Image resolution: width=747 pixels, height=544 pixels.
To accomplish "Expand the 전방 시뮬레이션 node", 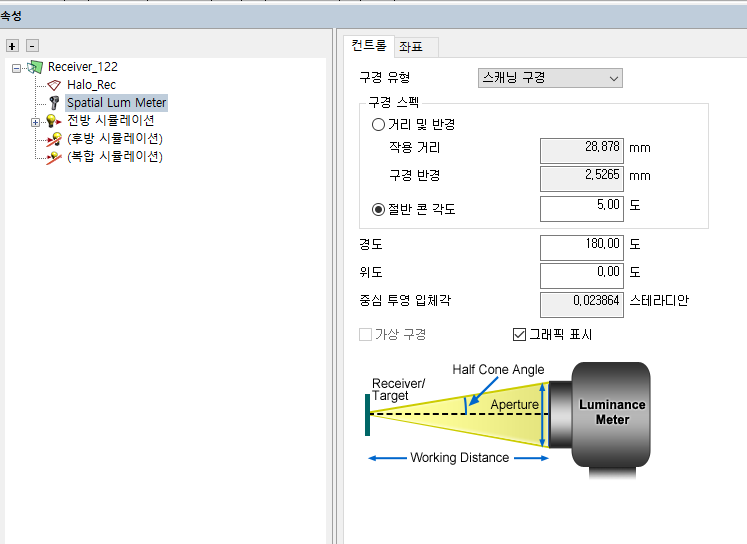I will [35, 122].
